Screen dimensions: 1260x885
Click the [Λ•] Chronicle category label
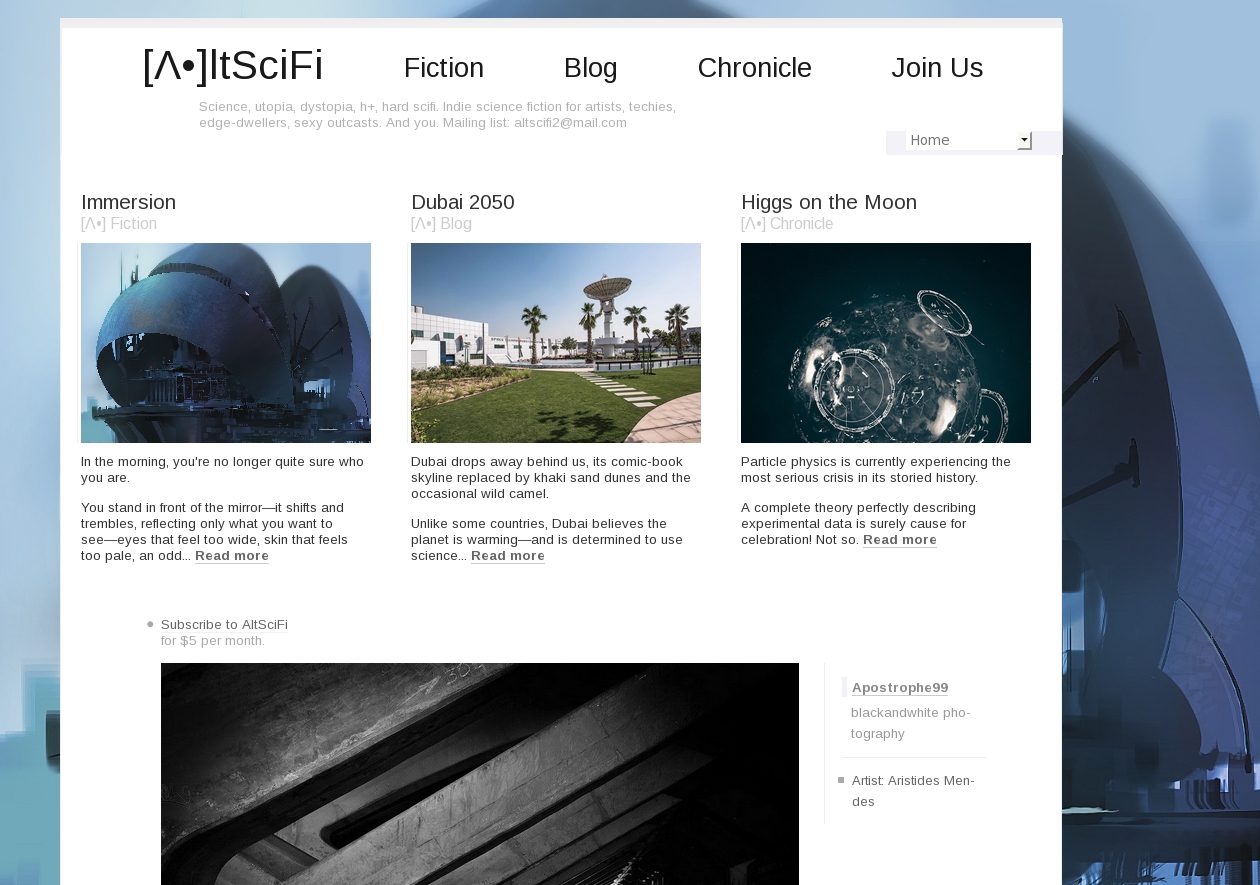787,224
